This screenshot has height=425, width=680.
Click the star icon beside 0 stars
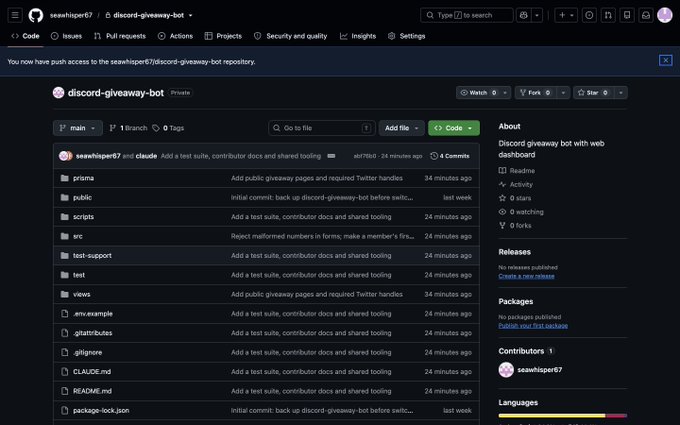(x=502, y=198)
